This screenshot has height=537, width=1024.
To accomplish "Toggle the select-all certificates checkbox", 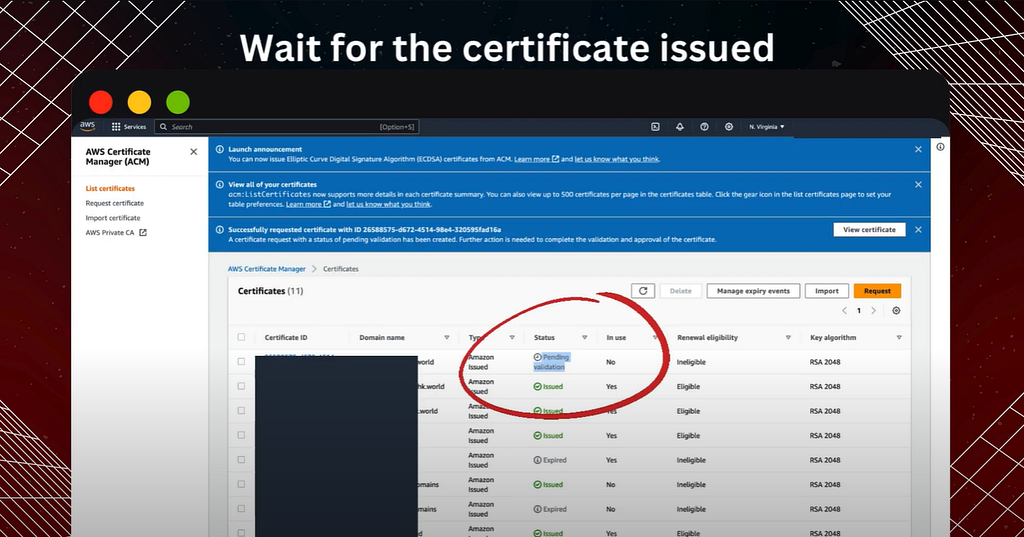I will 241,337.
